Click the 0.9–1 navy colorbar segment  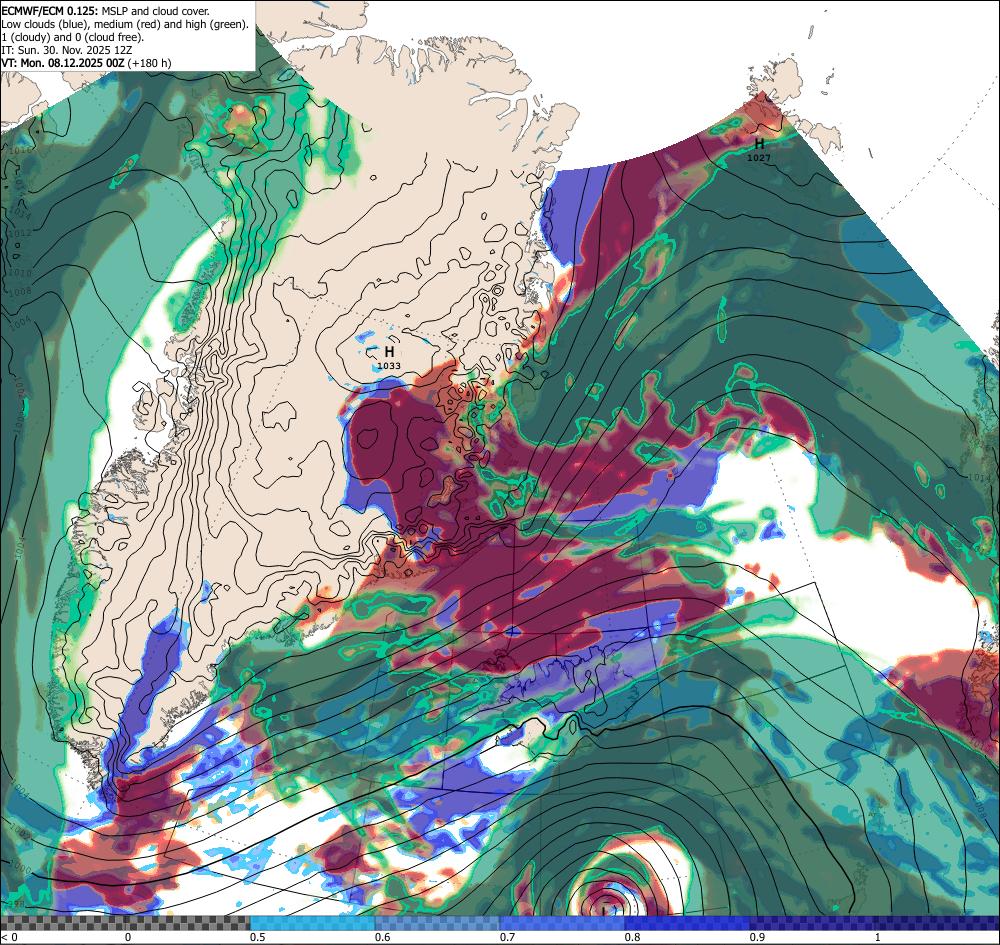(x=812, y=923)
